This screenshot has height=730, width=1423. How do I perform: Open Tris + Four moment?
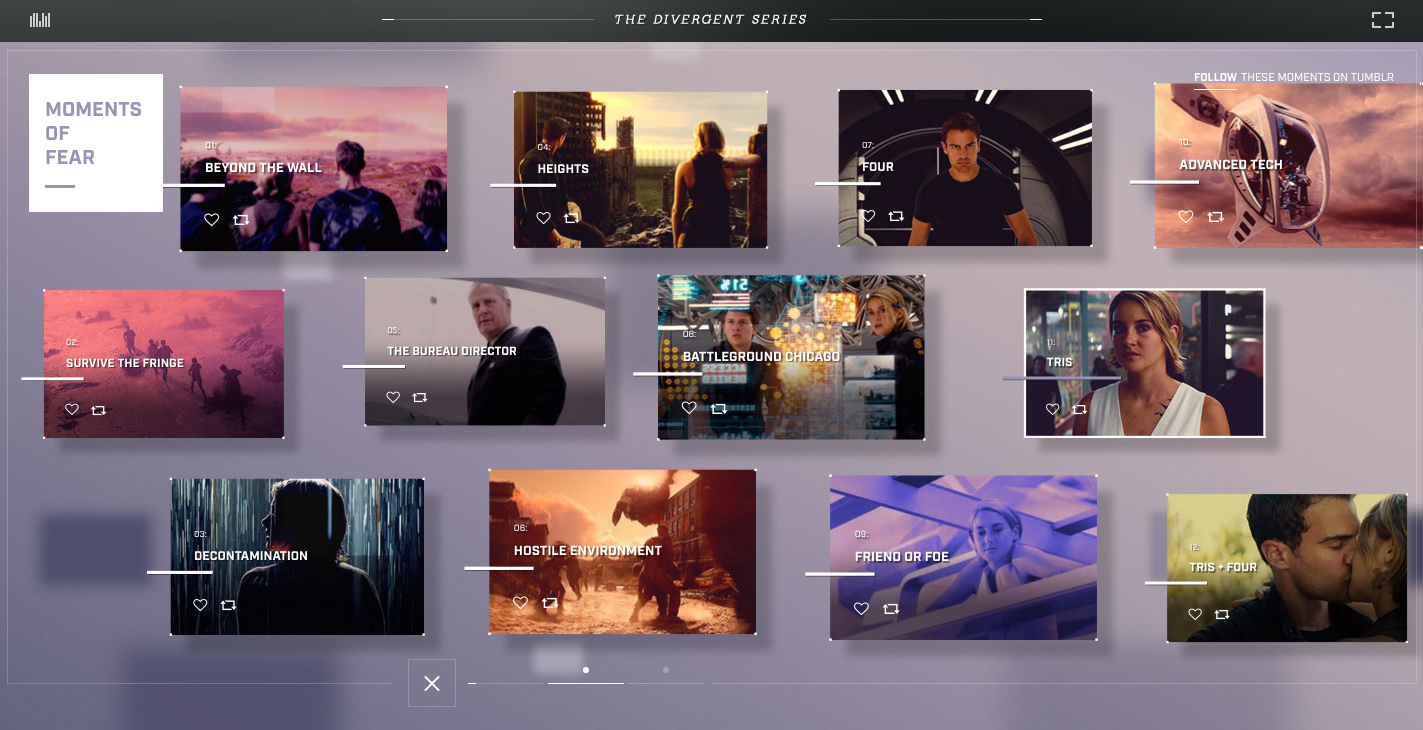[1287, 568]
